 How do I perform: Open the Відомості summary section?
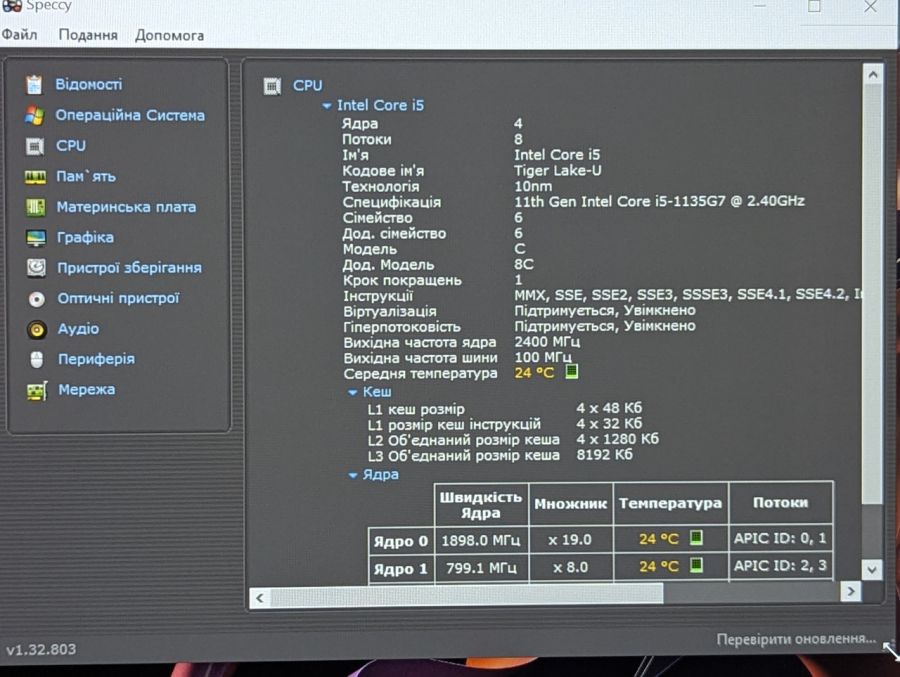coord(88,84)
